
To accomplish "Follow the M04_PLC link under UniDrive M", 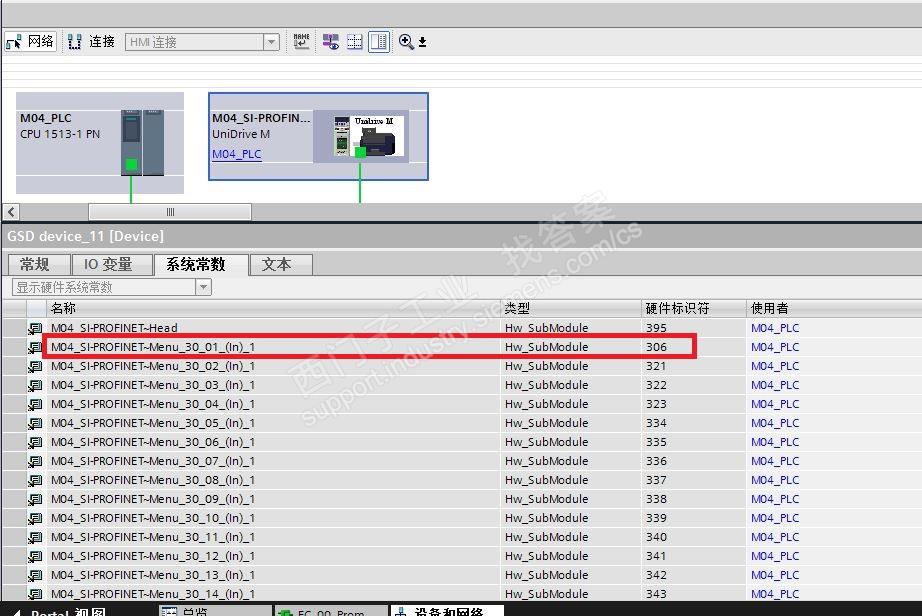I will (236, 154).
